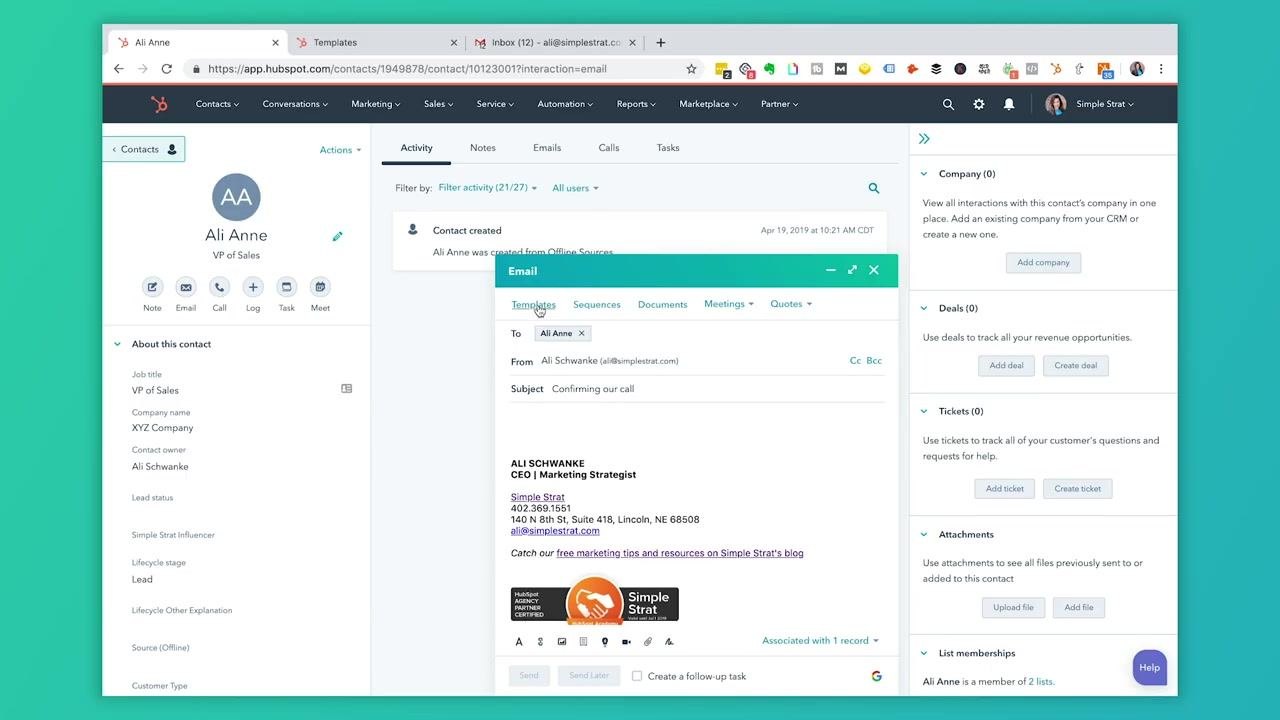Open the notifications bell

coord(1009,104)
